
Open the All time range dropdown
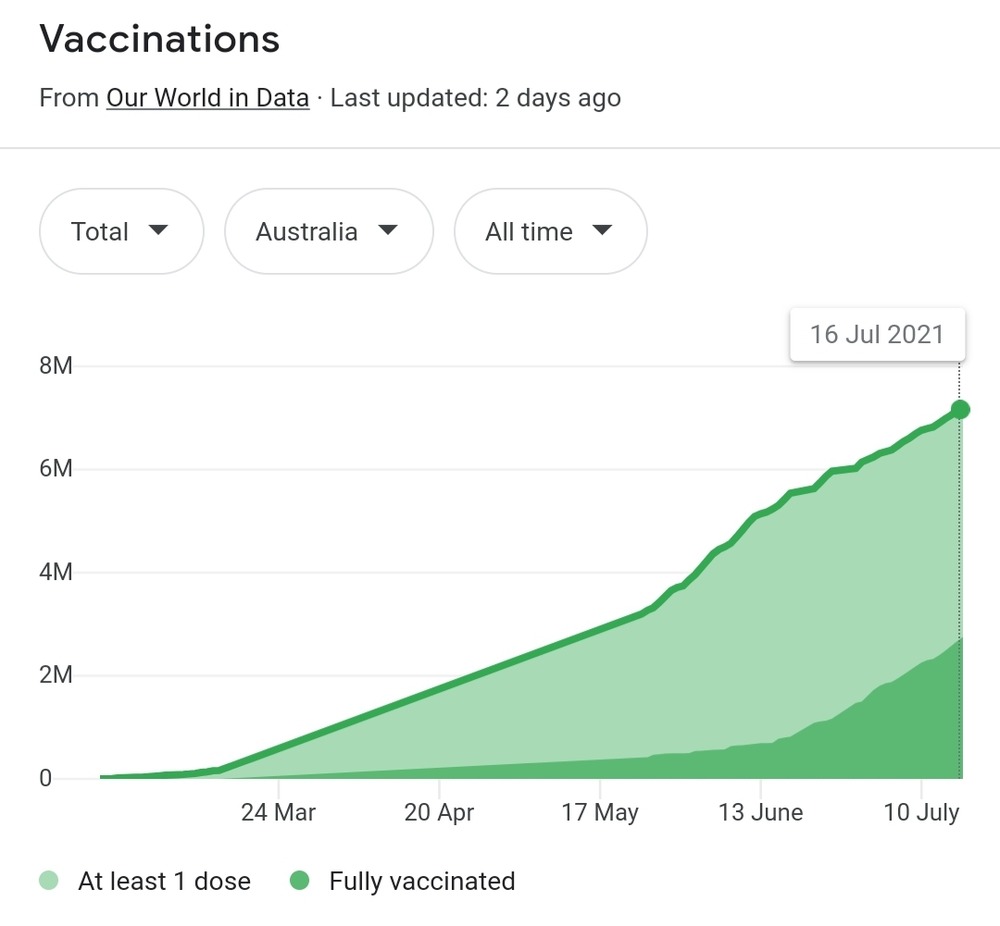pyautogui.click(x=550, y=231)
